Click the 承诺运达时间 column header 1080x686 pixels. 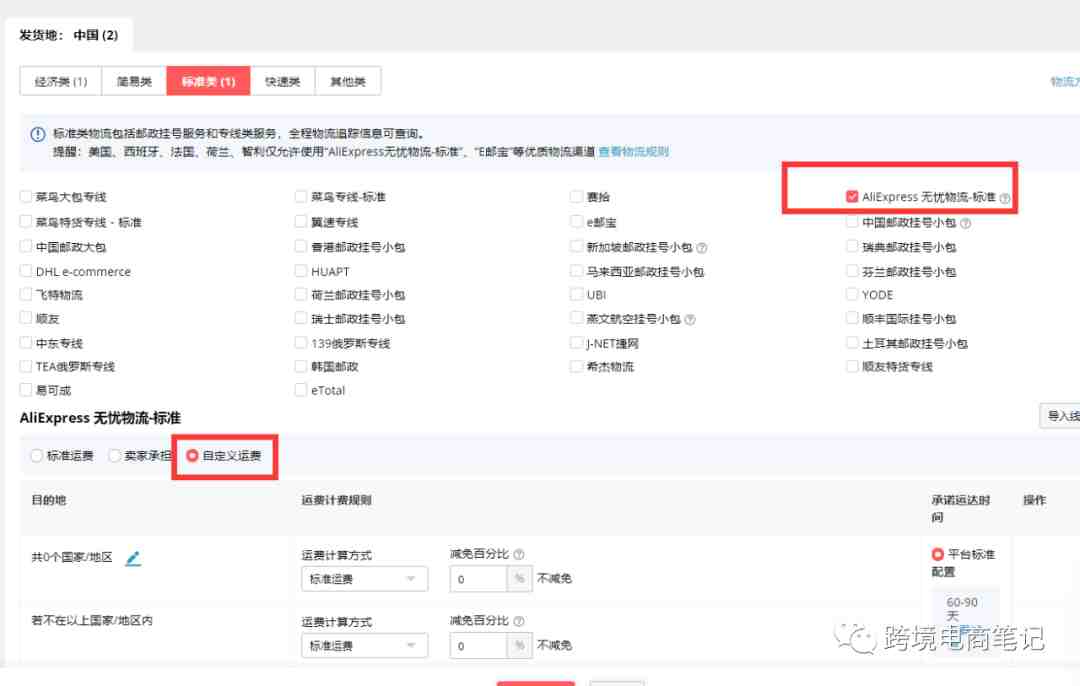pyautogui.click(x=961, y=508)
